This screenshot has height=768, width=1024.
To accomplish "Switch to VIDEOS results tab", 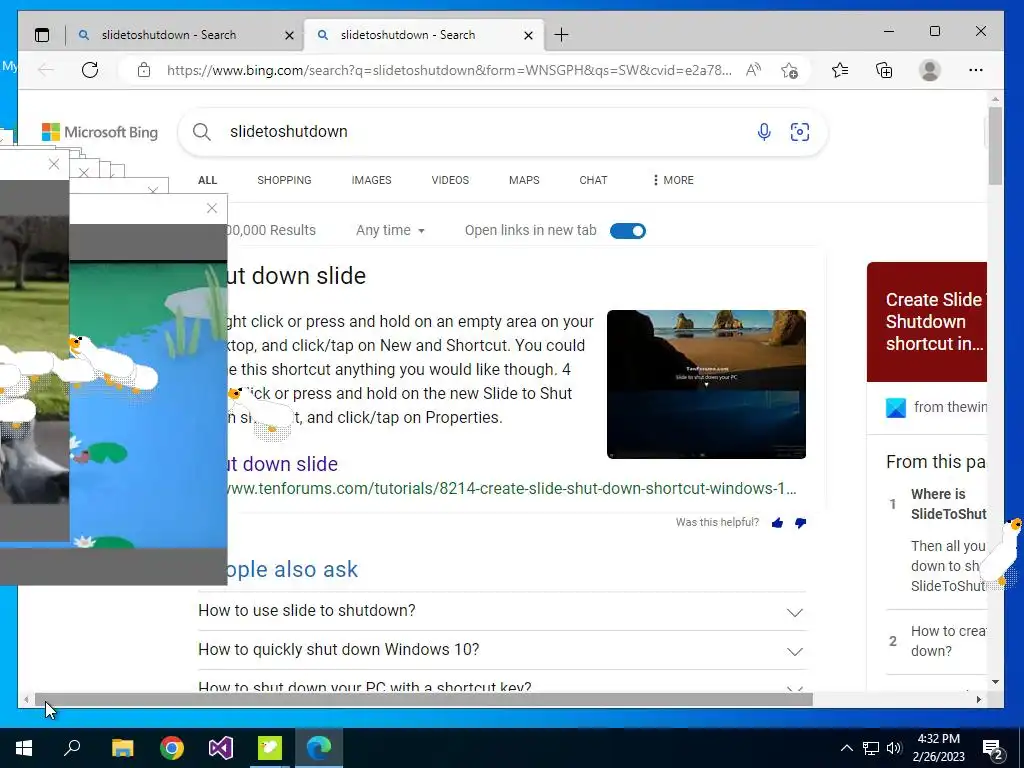I will point(450,180).
